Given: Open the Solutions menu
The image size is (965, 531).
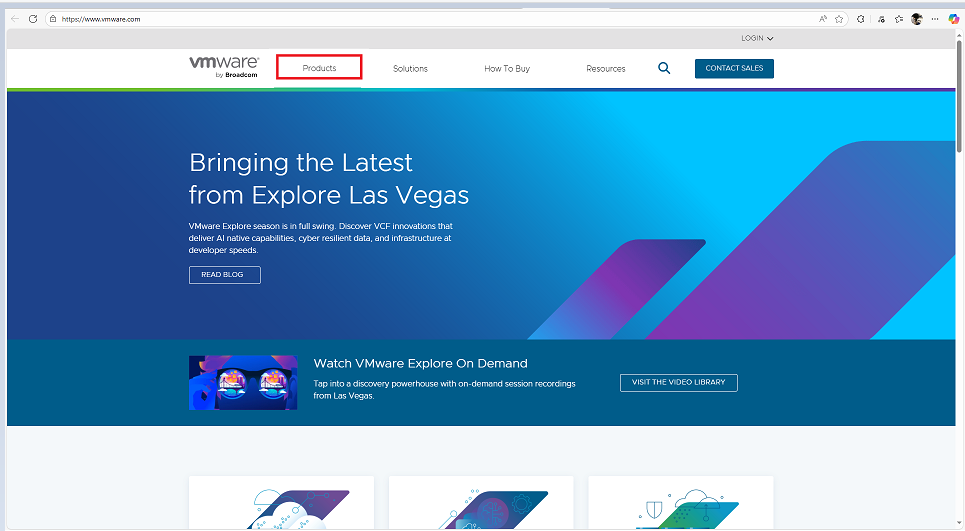Looking at the screenshot, I should [x=410, y=68].
